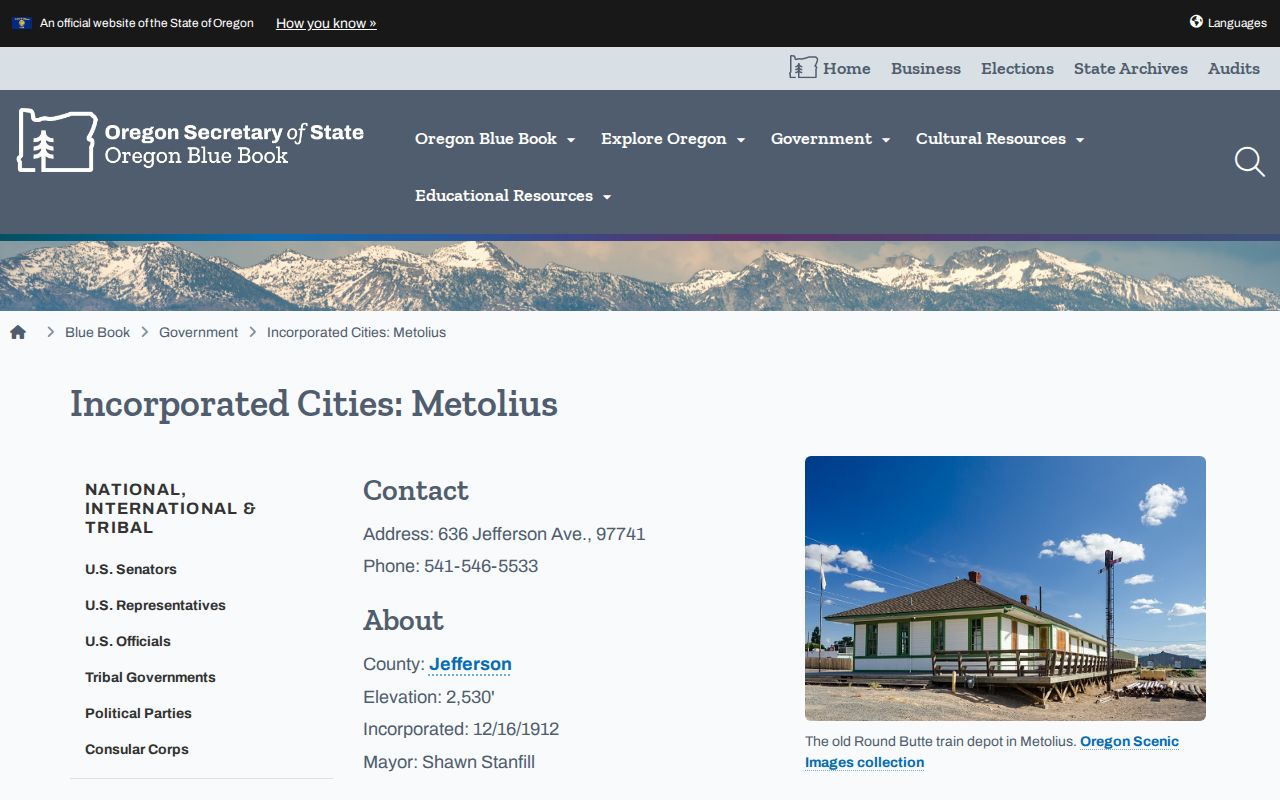This screenshot has width=1280, height=800.
Task: Click the Incorporated Cities: Metolius breadcrumb text
Action: coord(356,332)
